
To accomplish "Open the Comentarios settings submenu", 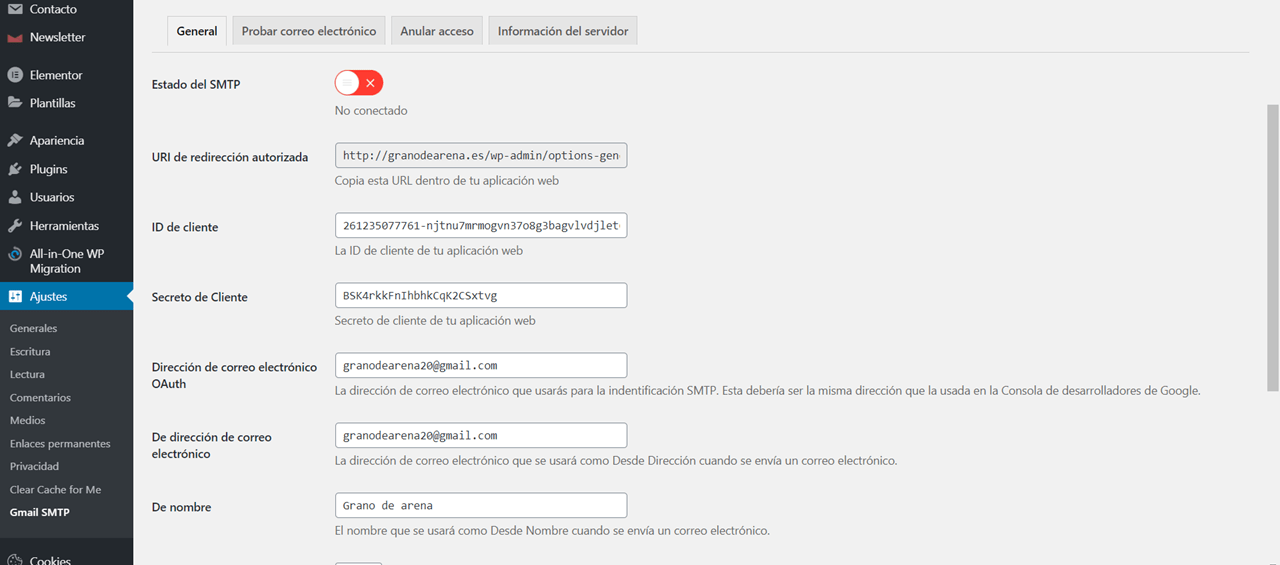I will click(x=40, y=397).
